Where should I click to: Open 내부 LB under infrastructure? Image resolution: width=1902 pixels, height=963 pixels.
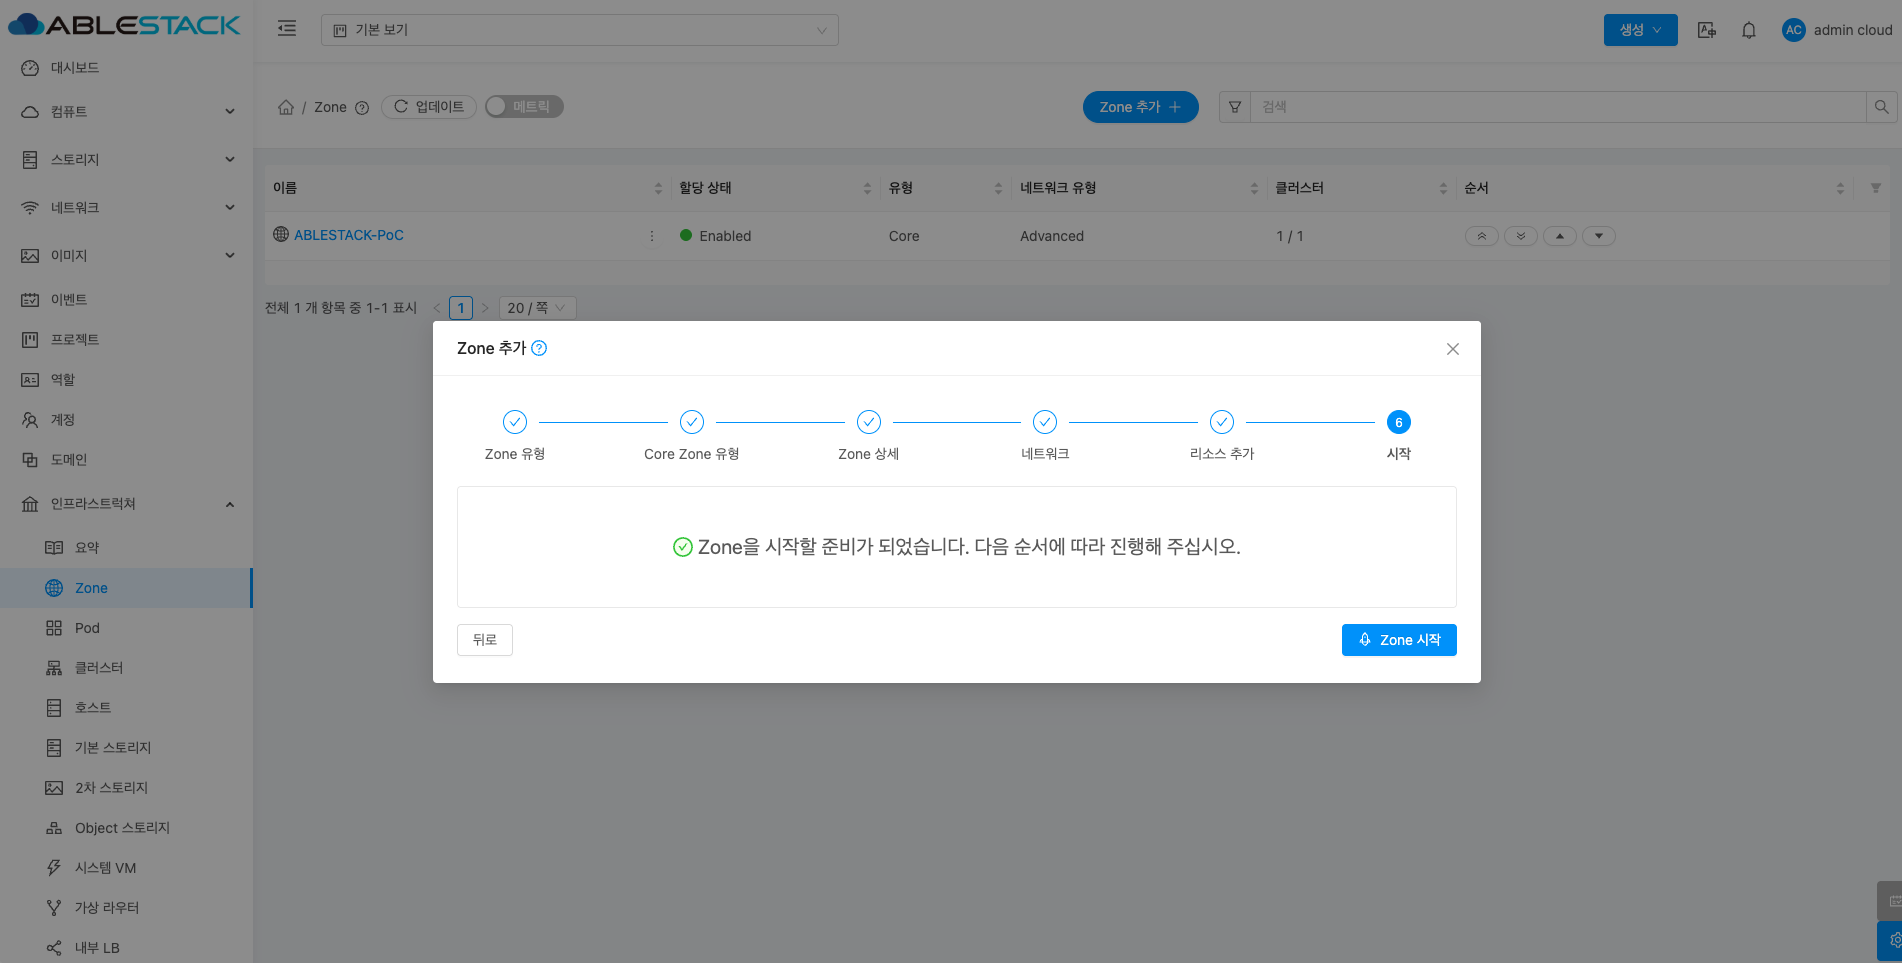pyautogui.click(x=126, y=948)
